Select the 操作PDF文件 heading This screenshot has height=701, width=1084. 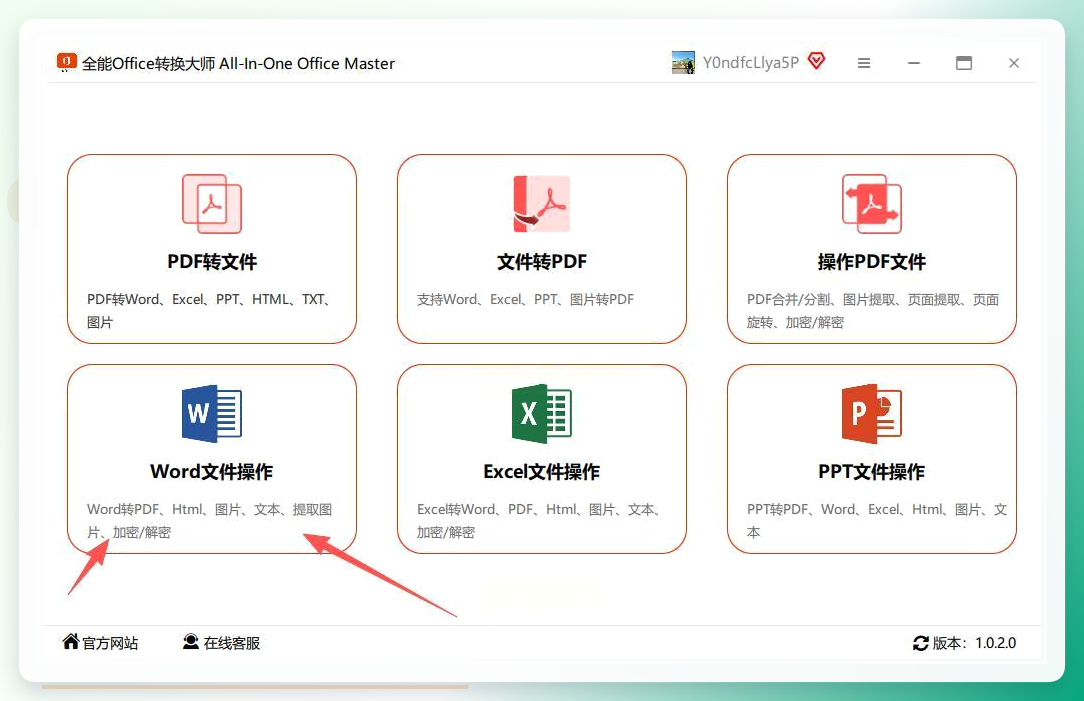click(x=872, y=262)
